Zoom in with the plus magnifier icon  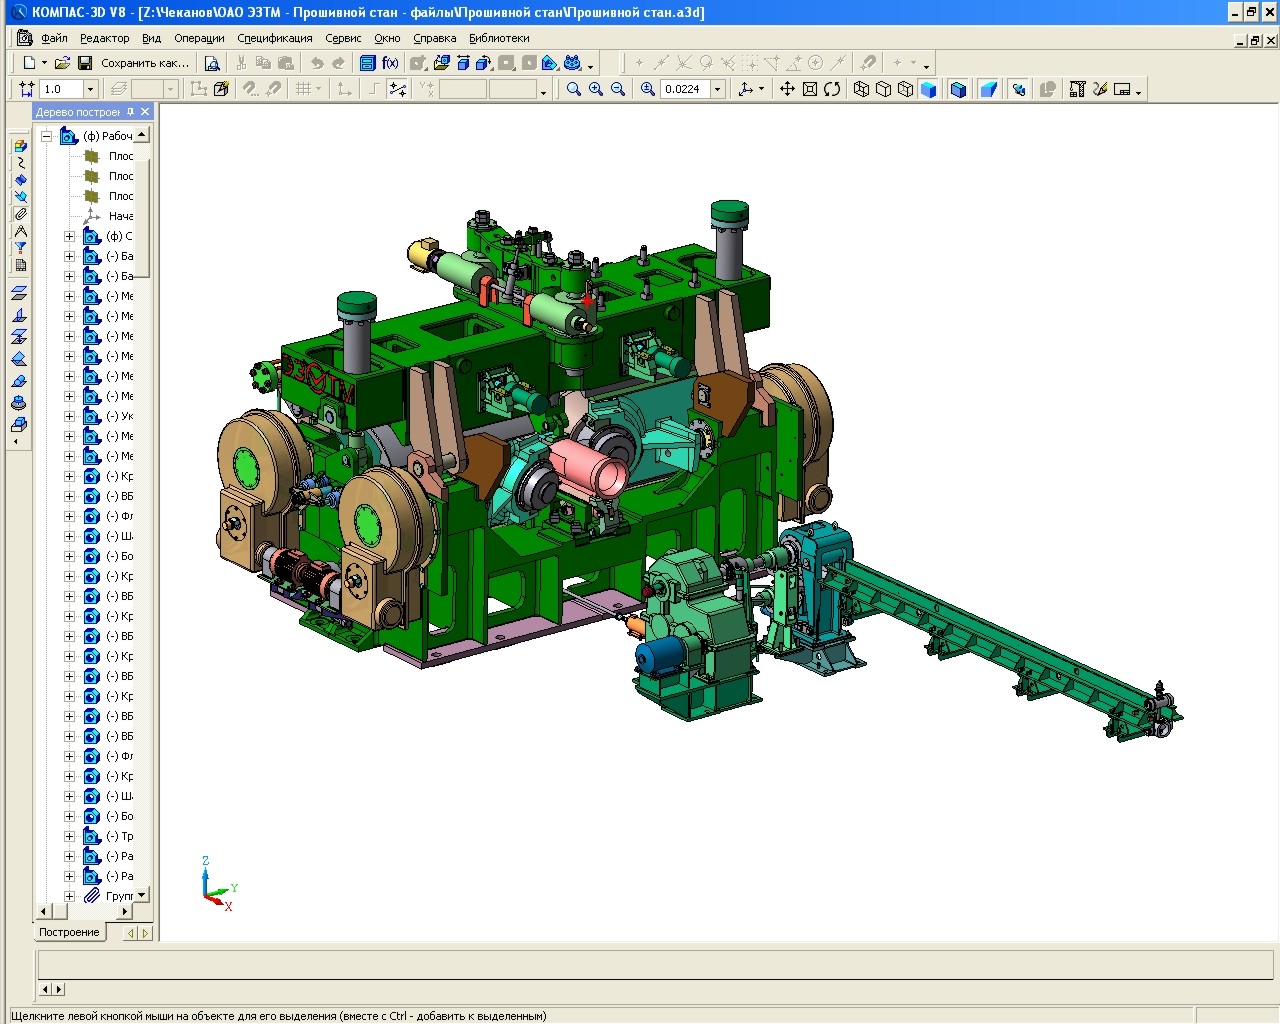(596, 89)
